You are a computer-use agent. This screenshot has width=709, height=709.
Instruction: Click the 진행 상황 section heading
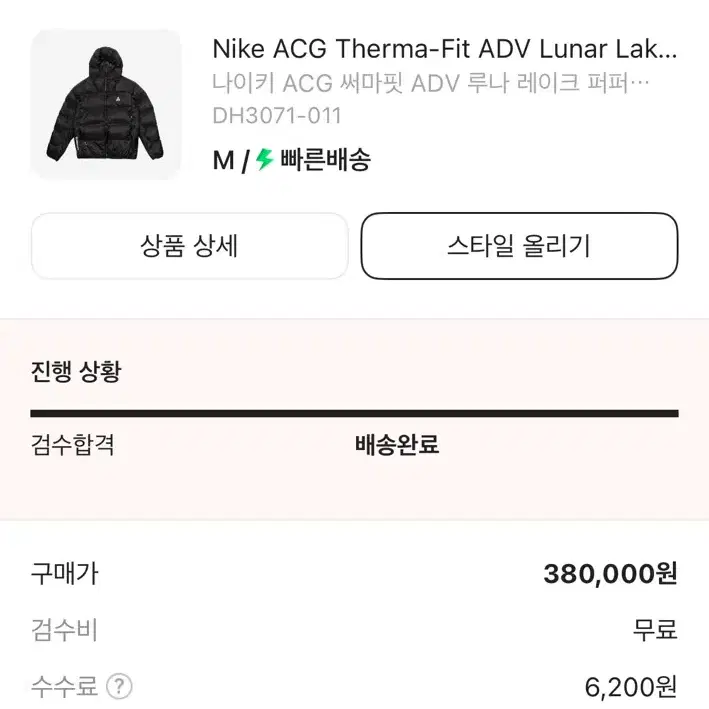tap(76, 372)
